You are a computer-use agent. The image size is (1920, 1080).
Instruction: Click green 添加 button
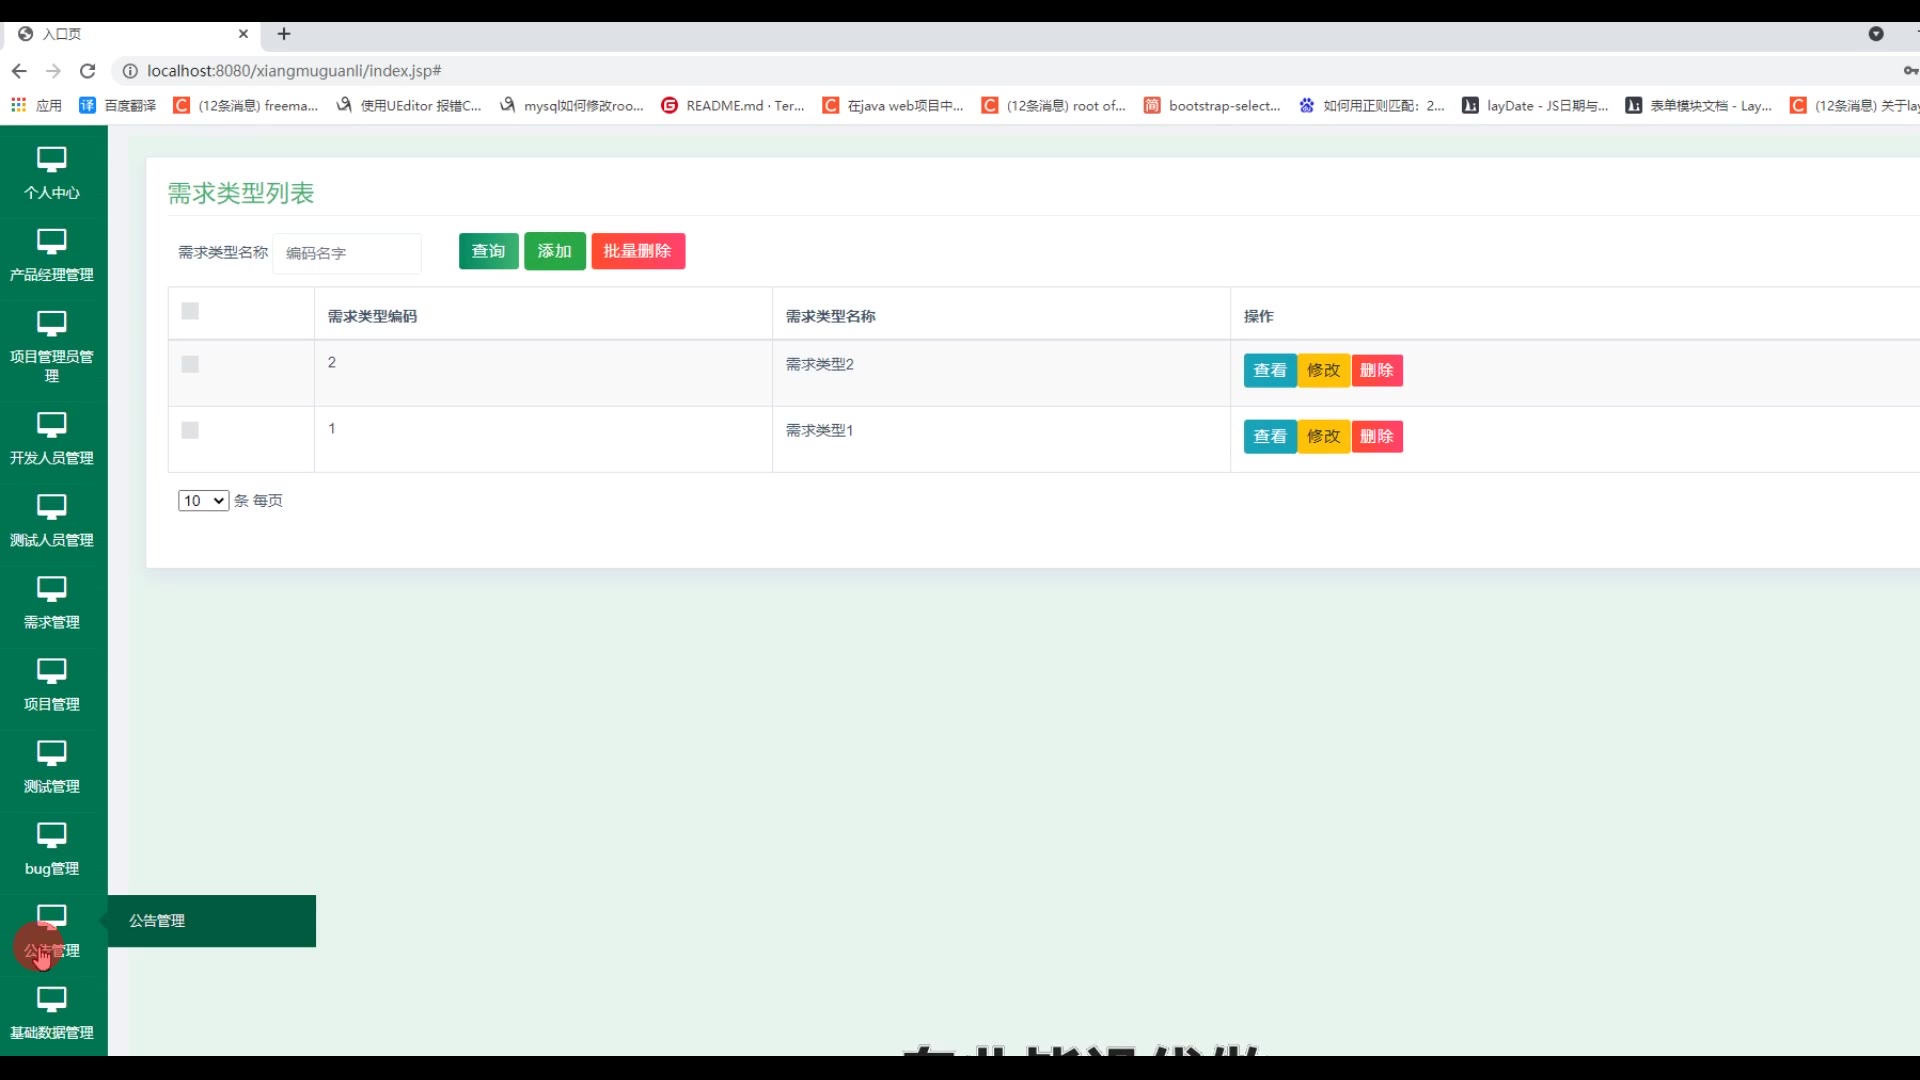554,251
